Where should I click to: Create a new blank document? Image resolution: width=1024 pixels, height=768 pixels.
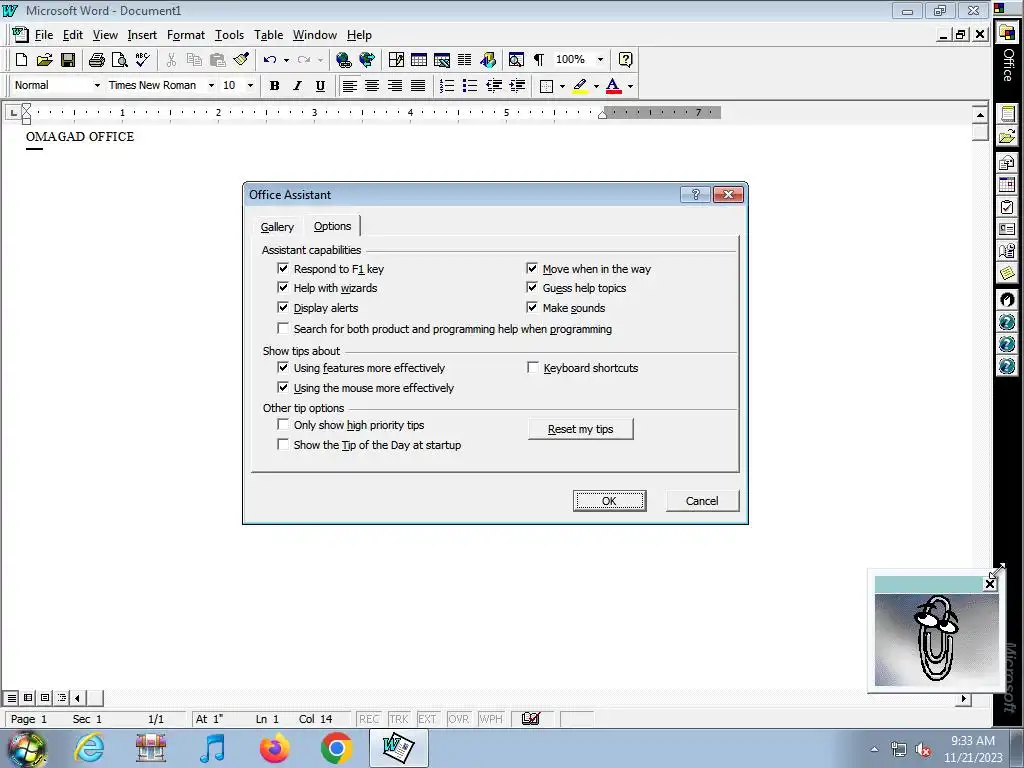[21, 60]
